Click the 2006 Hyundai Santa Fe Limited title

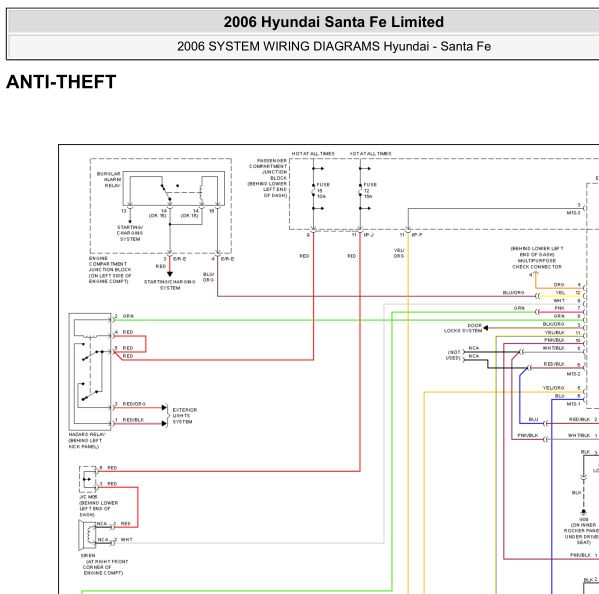tap(333, 22)
